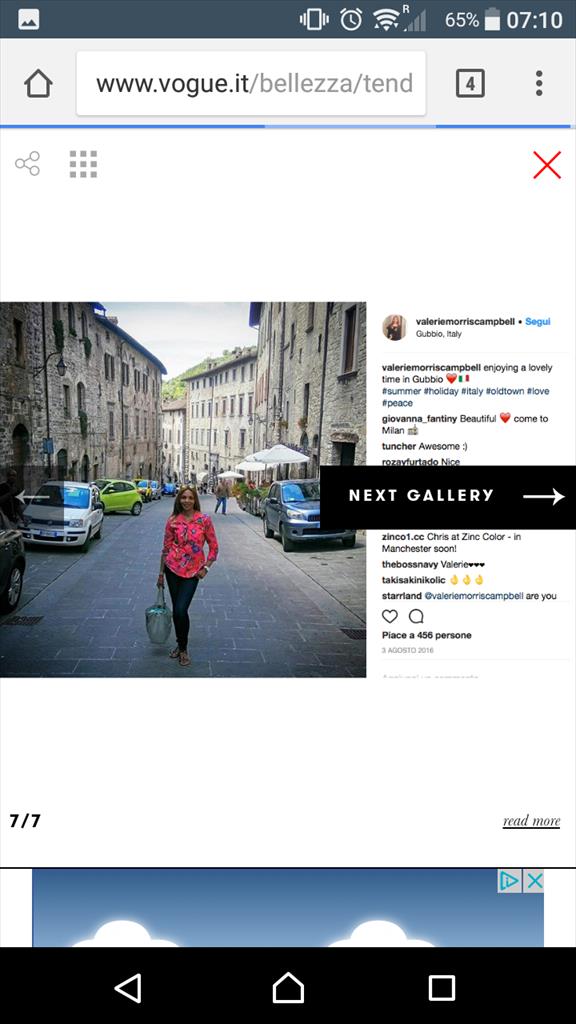The width and height of the screenshot is (576, 1024).
Task: Close the ad with the X icon
Action: [x=534, y=882]
